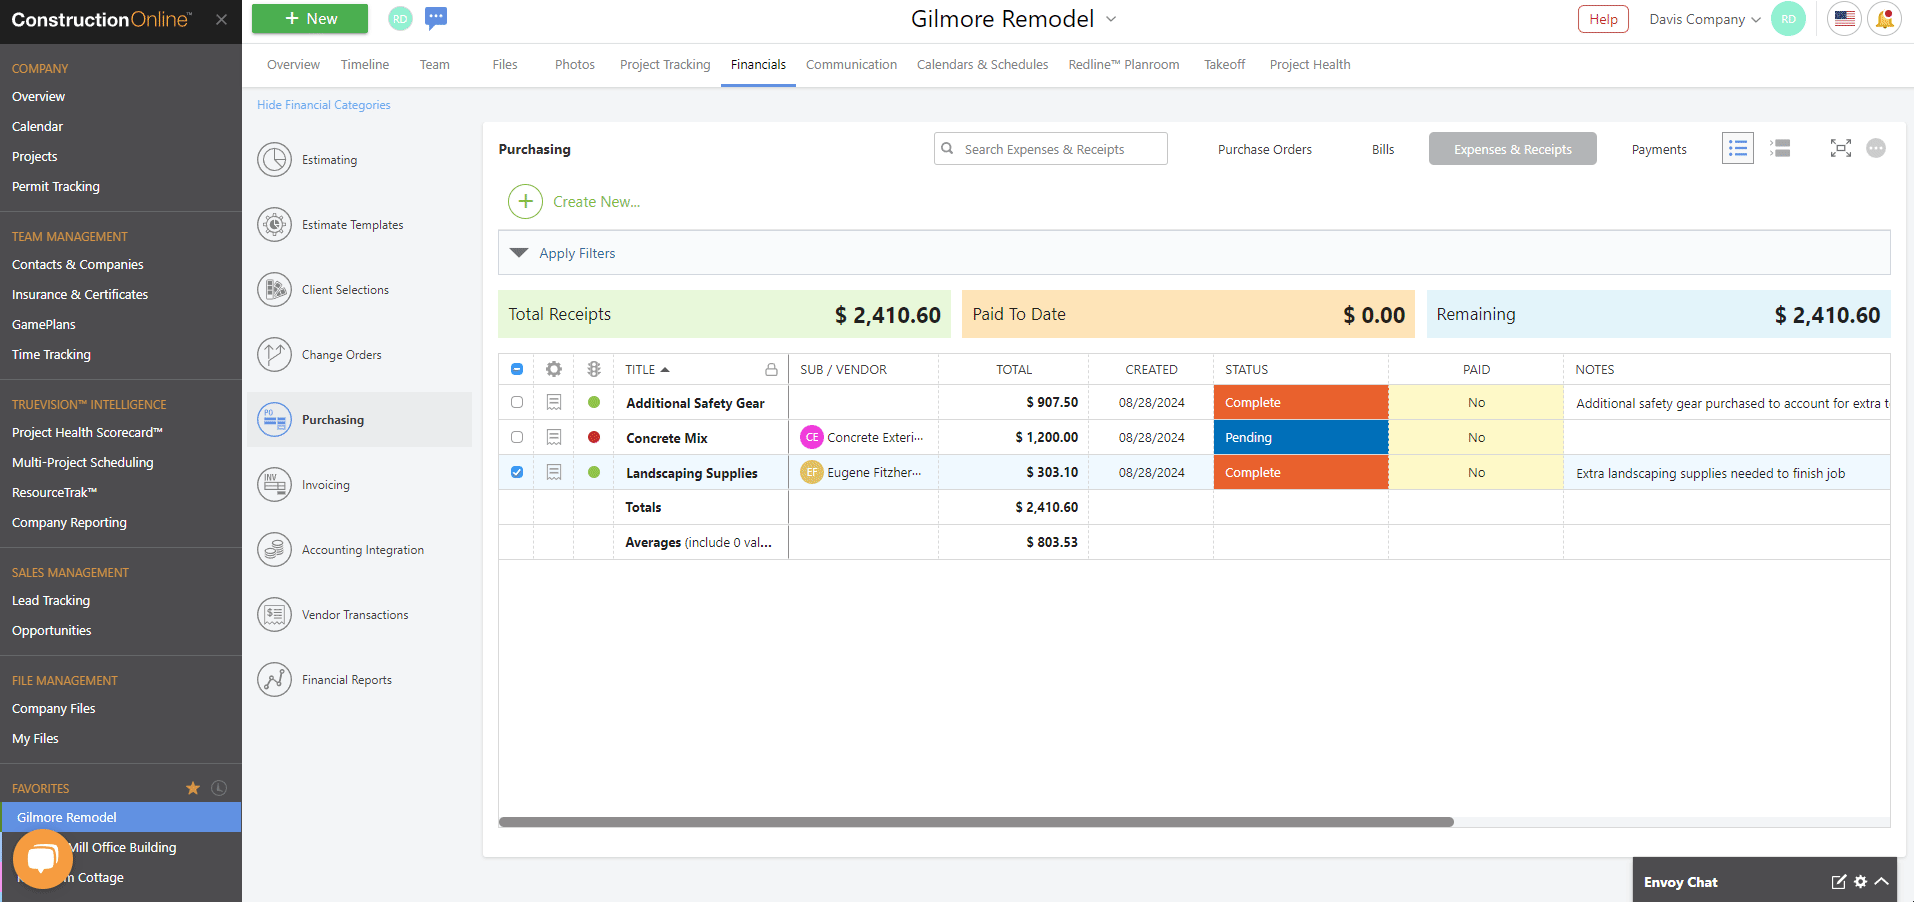Screen dimensions: 1914x902
Task: Open the Change Orders icon
Action: [274, 355]
